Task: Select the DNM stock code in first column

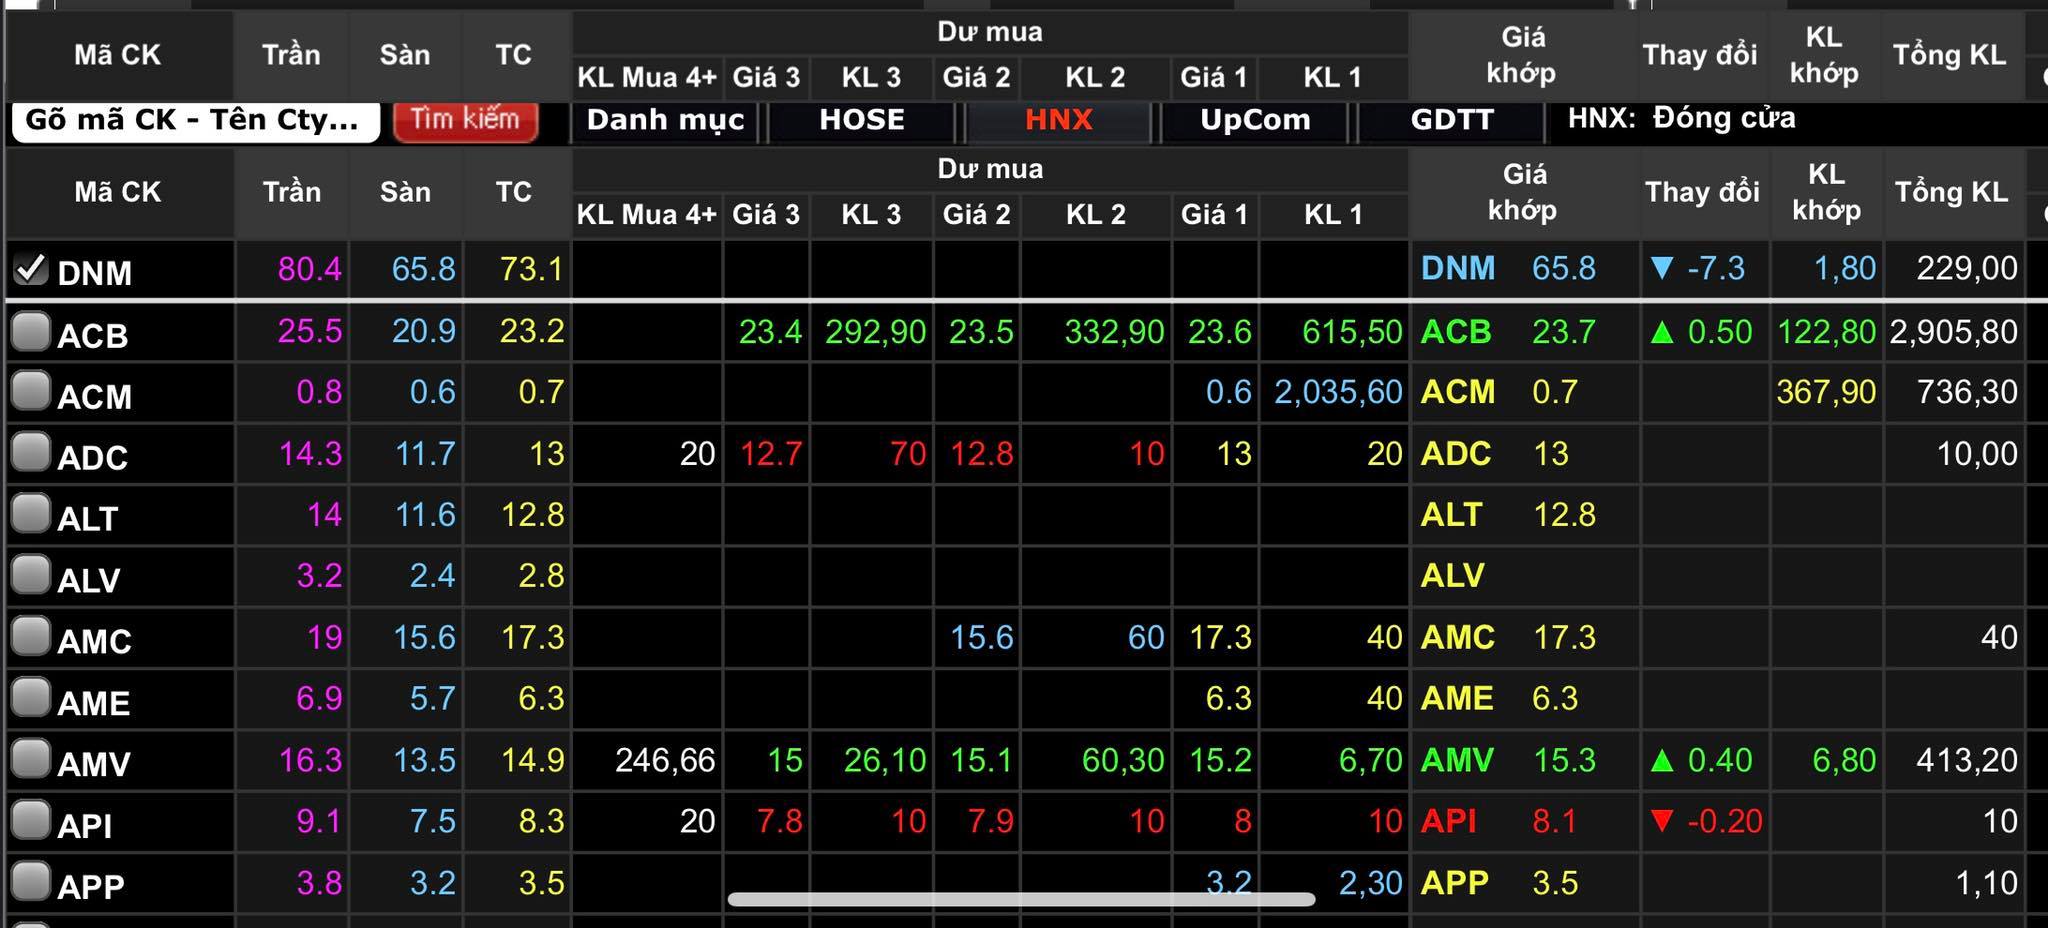Action: (95, 272)
